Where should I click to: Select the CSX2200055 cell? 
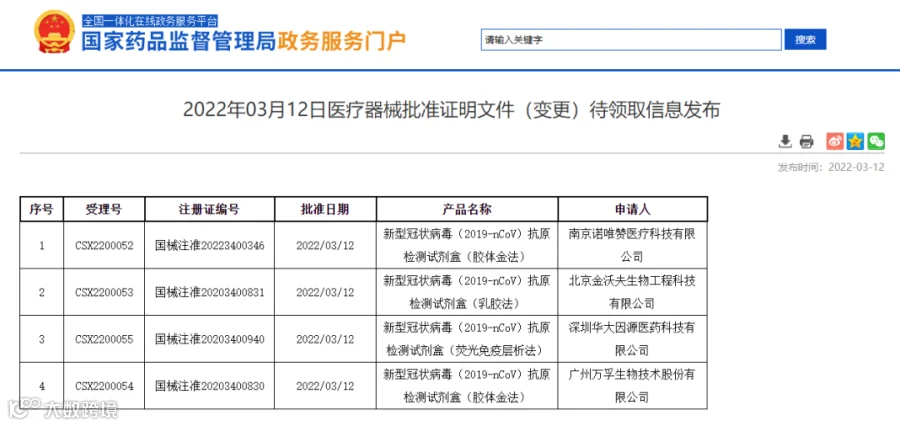[x=104, y=339]
